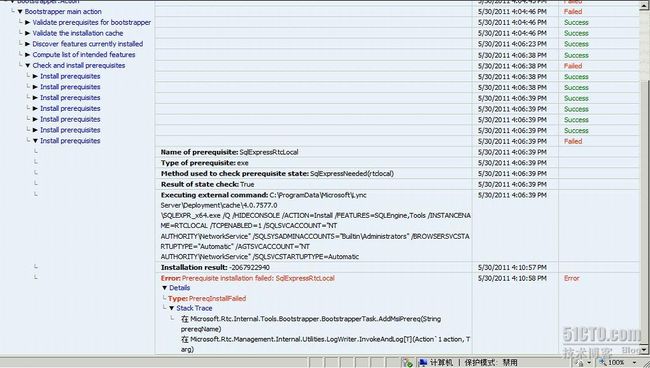Expand Compute list of intended features arrow
650x368 pixels.
coord(27,55)
